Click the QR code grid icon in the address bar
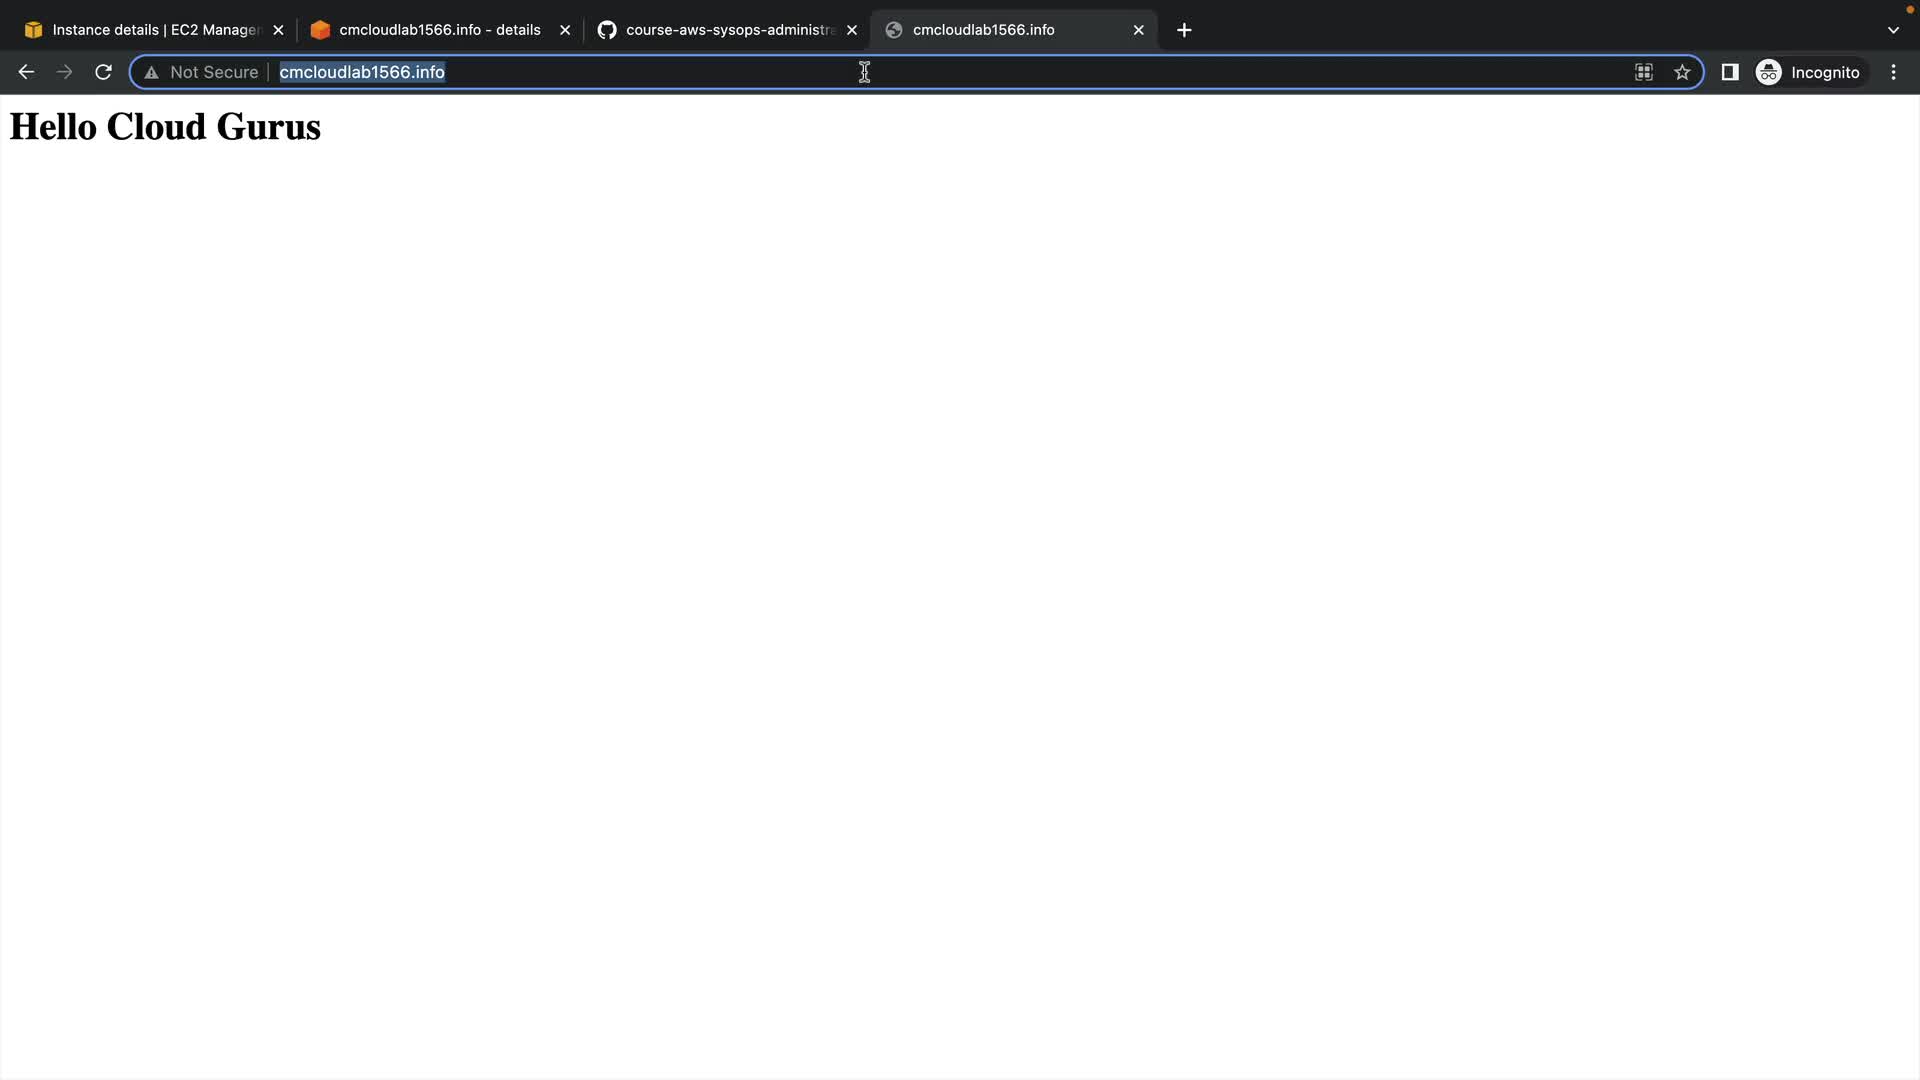The image size is (1920, 1080). (x=1643, y=72)
